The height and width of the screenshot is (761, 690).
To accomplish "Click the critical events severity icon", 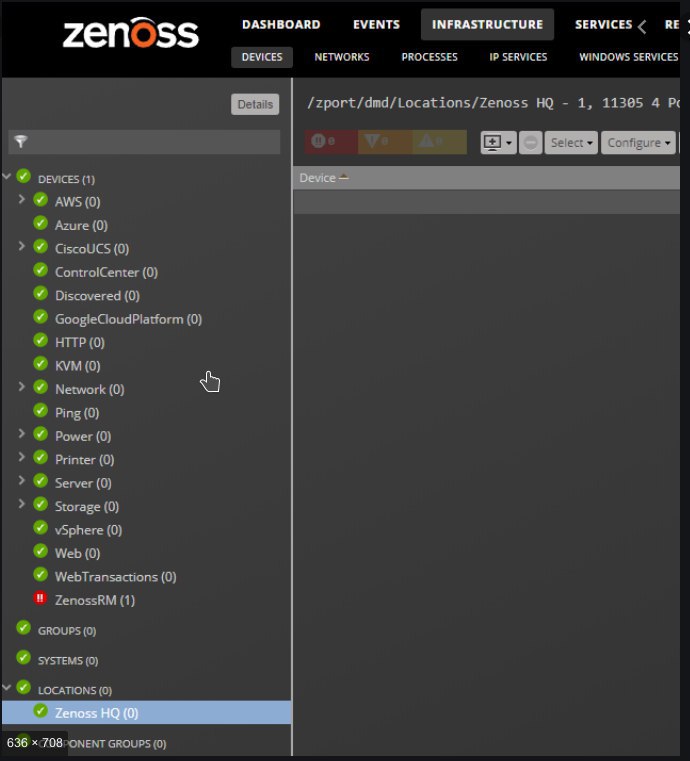I will (319, 141).
